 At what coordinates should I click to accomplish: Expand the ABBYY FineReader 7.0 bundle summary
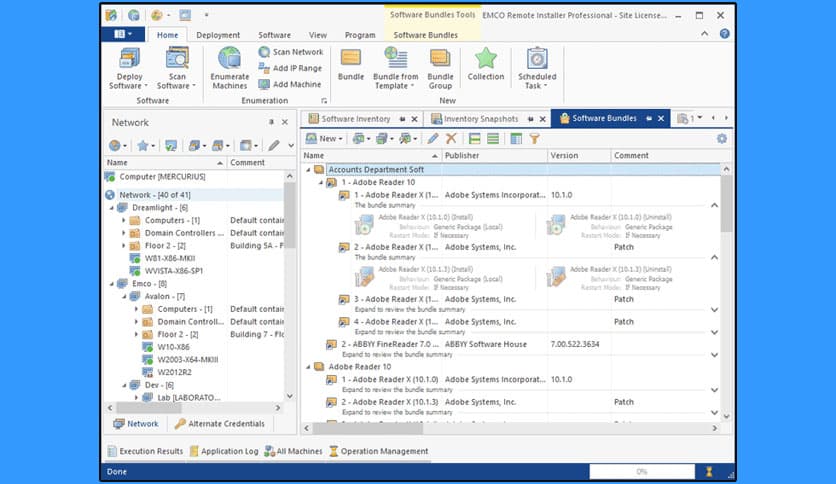tap(714, 355)
